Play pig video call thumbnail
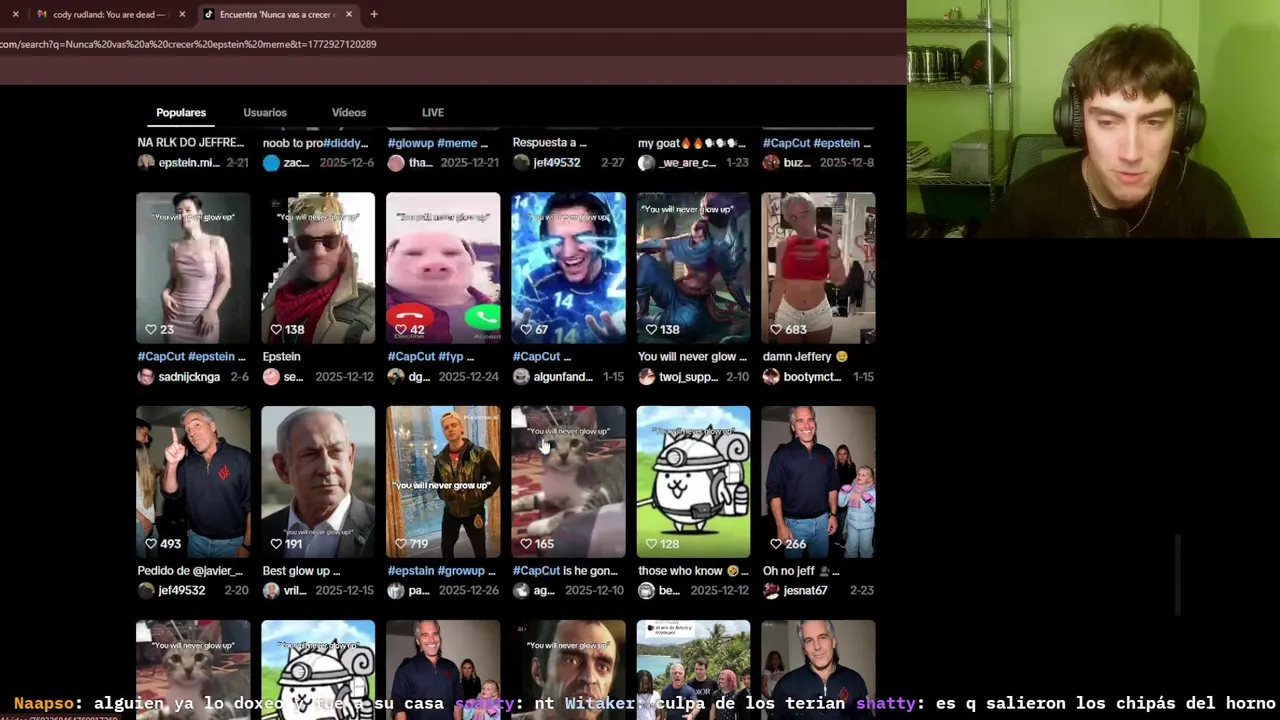1280x720 pixels. [x=443, y=267]
